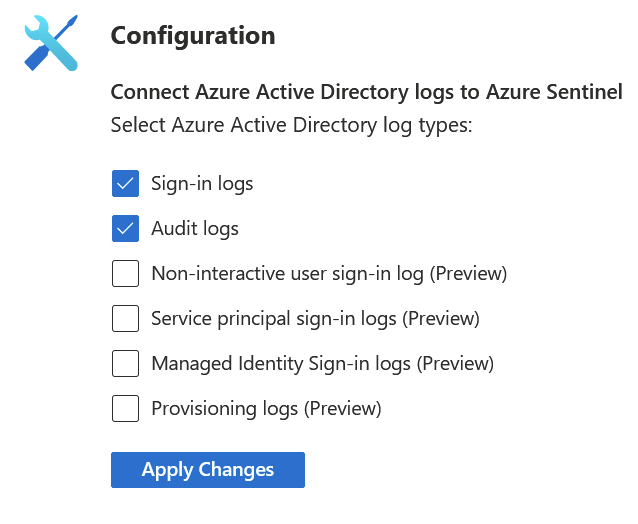Uncheck the Sign-in logs checkbox
This screenshot has width=638, height=524.
coord(125,183)
